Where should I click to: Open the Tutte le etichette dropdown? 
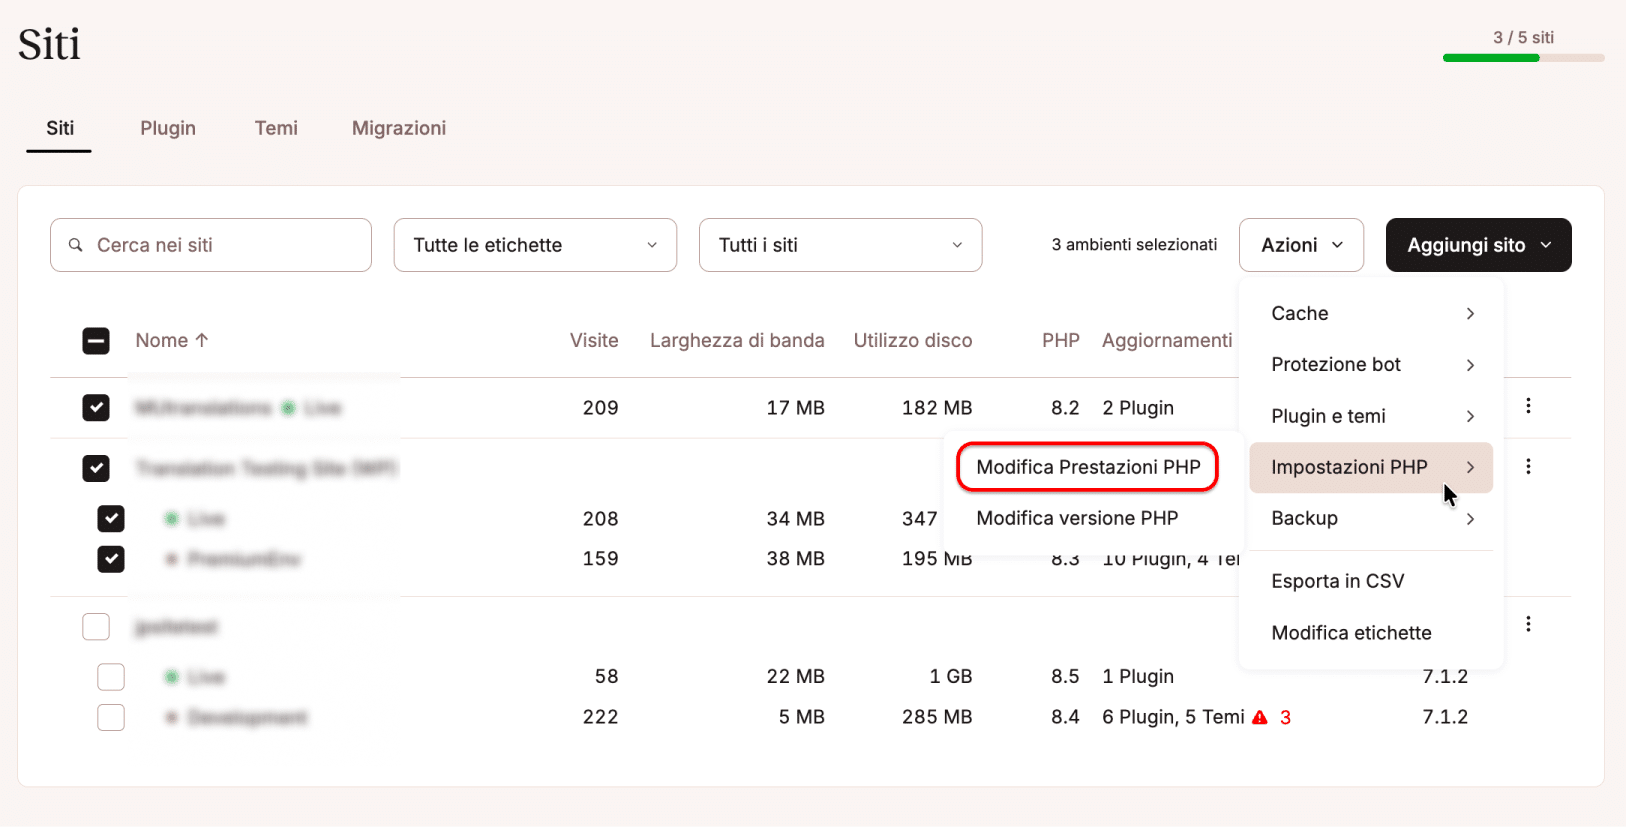(x=535, y=245)
